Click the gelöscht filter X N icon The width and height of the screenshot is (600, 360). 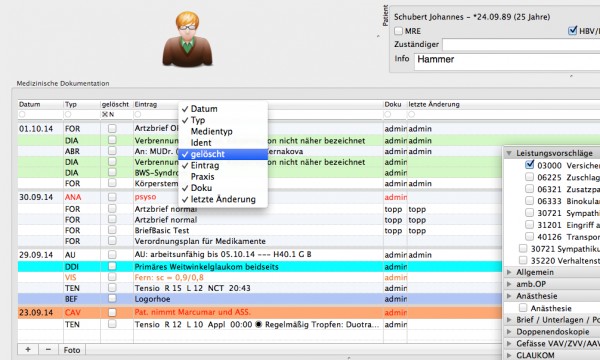click(108, 114)
